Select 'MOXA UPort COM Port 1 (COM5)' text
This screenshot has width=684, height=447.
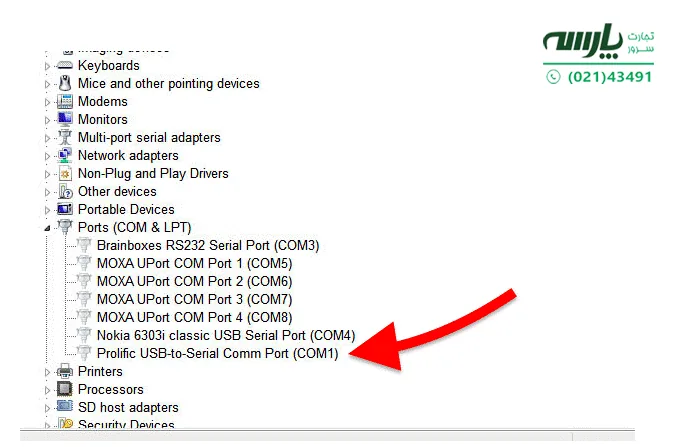click(x=194, y=263)
